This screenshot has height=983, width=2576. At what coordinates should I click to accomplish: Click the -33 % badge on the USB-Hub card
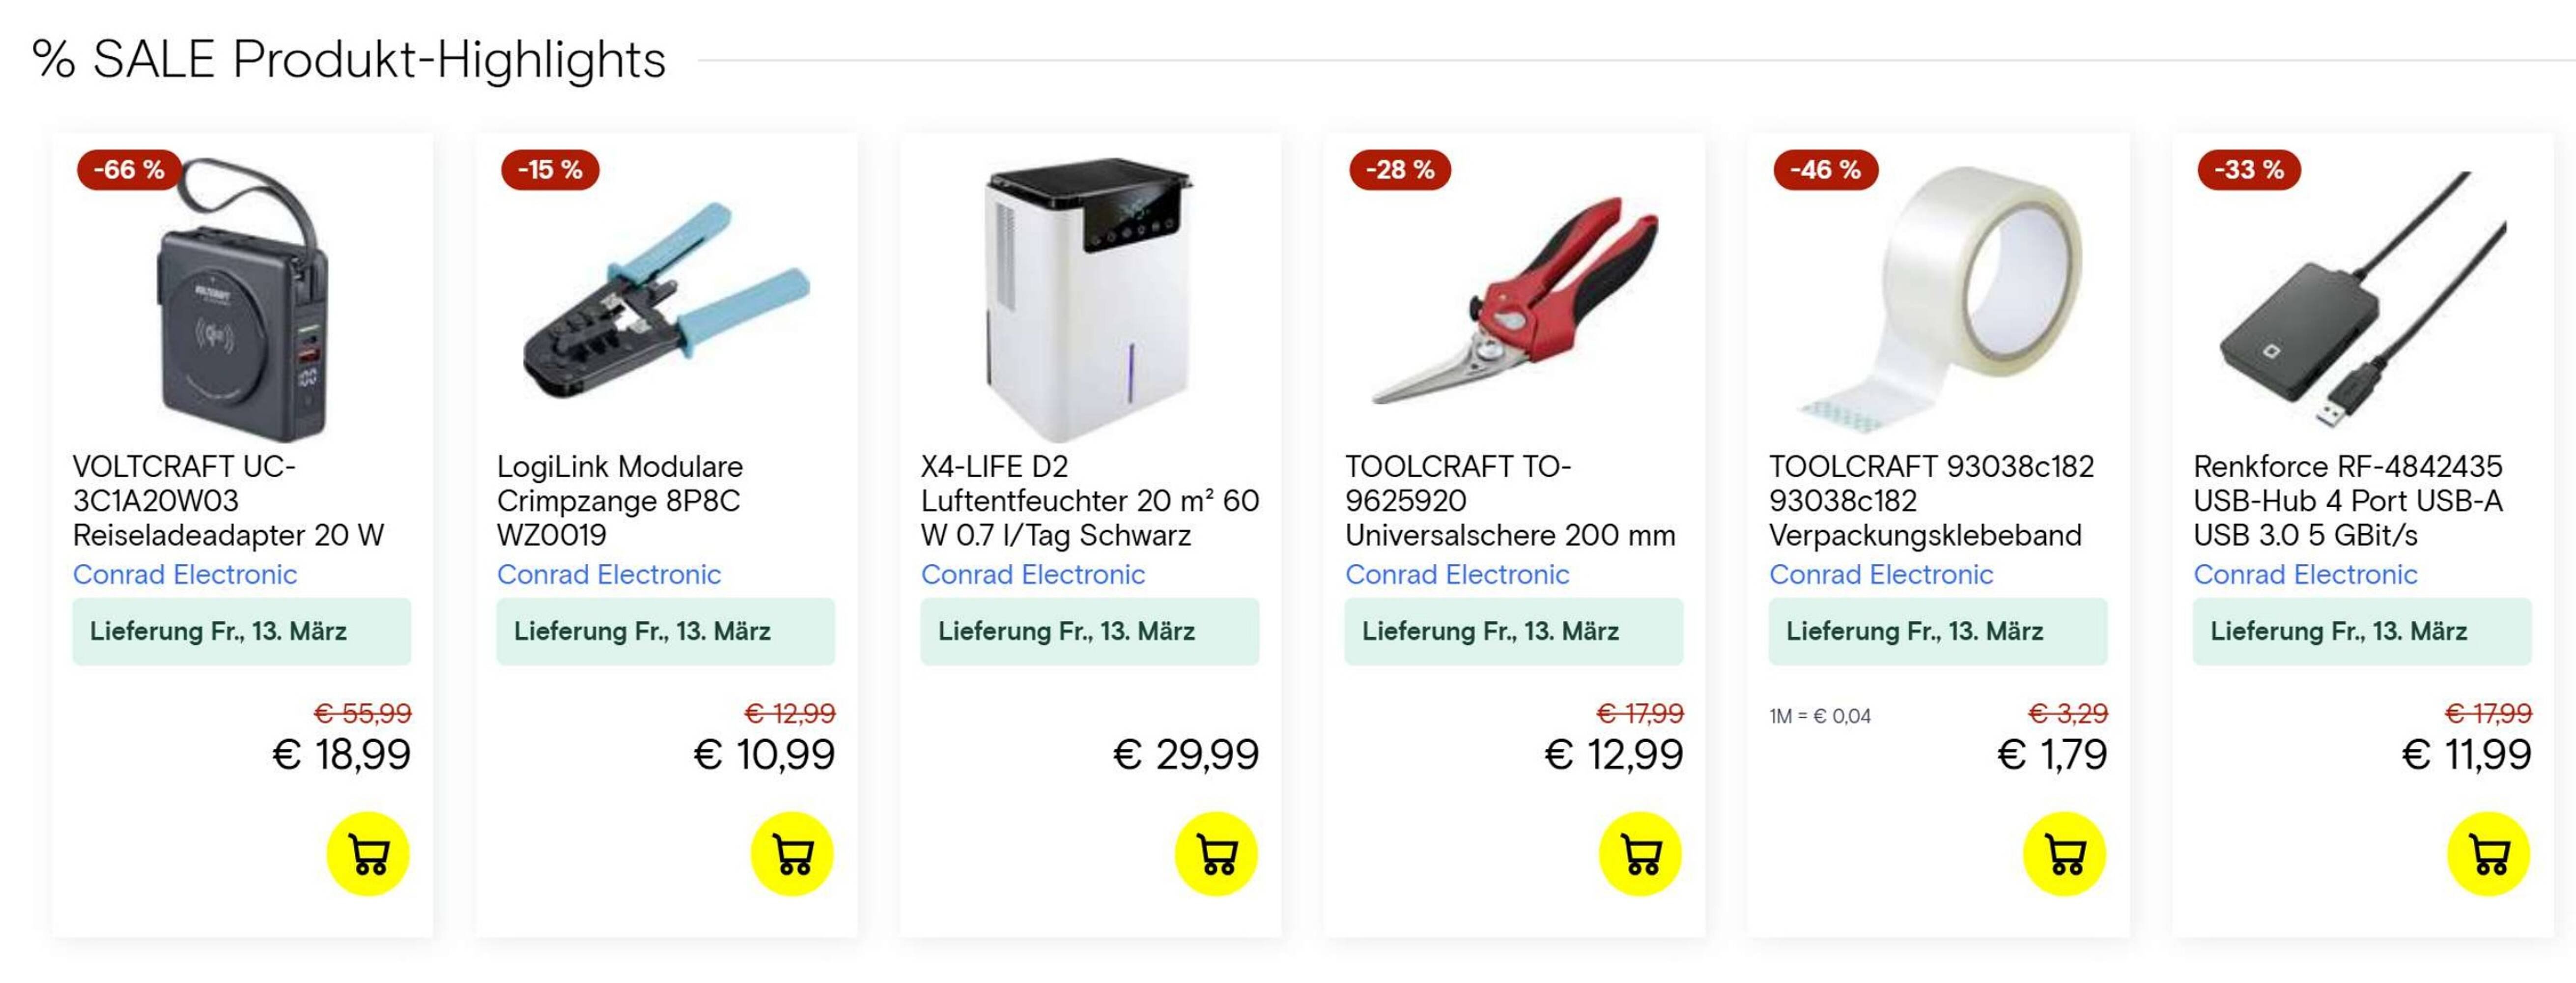[2248, 171]
